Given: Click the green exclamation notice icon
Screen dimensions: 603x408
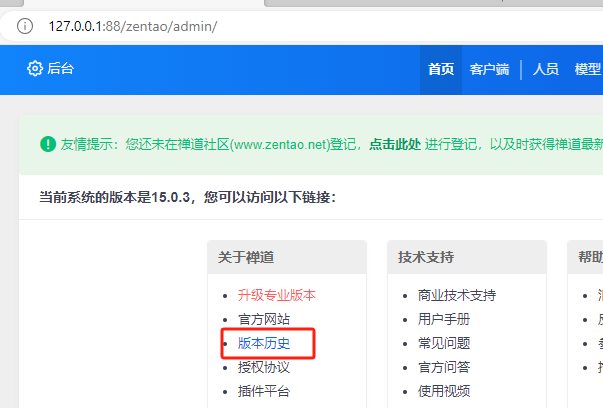Looking at the screenshot, I should [x=48, y=144].
